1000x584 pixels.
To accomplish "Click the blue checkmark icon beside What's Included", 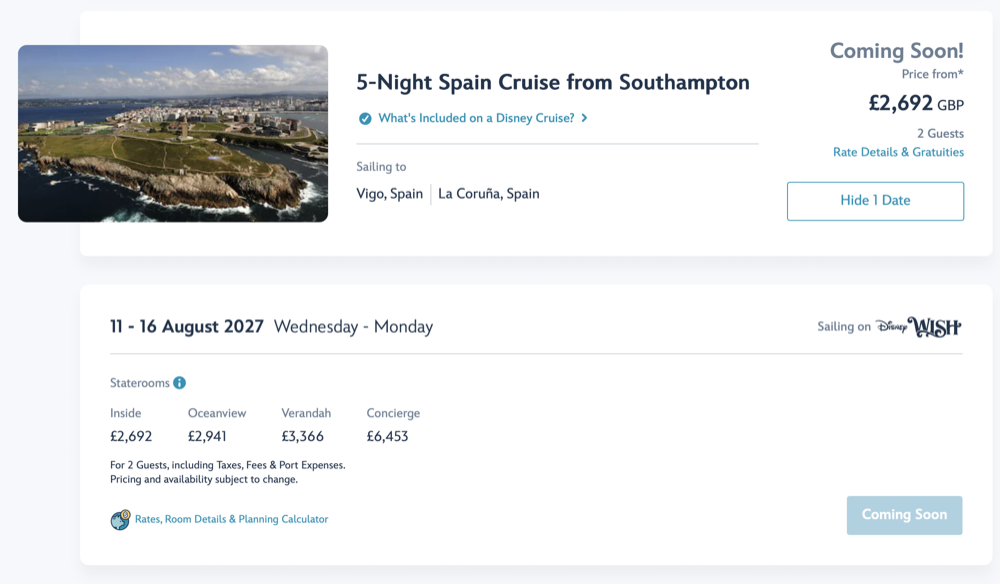I will 364,118.
